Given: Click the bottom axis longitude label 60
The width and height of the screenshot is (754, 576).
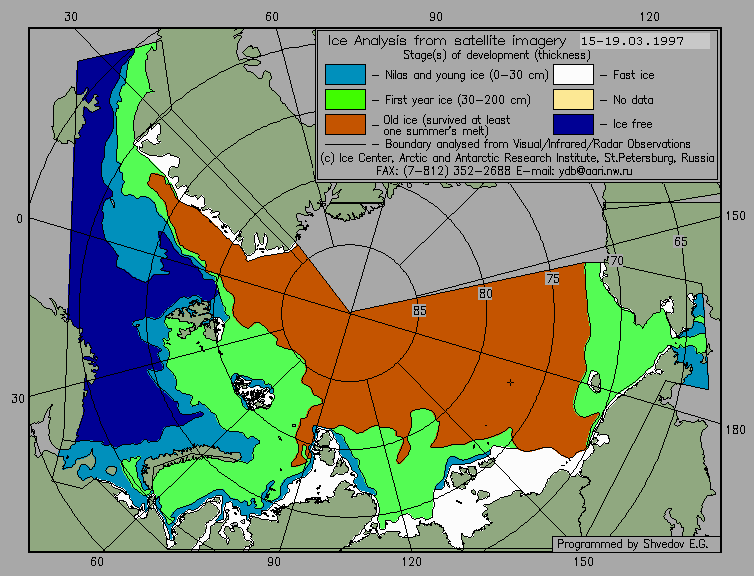Looking at the screenshot, I should [97, 562].
